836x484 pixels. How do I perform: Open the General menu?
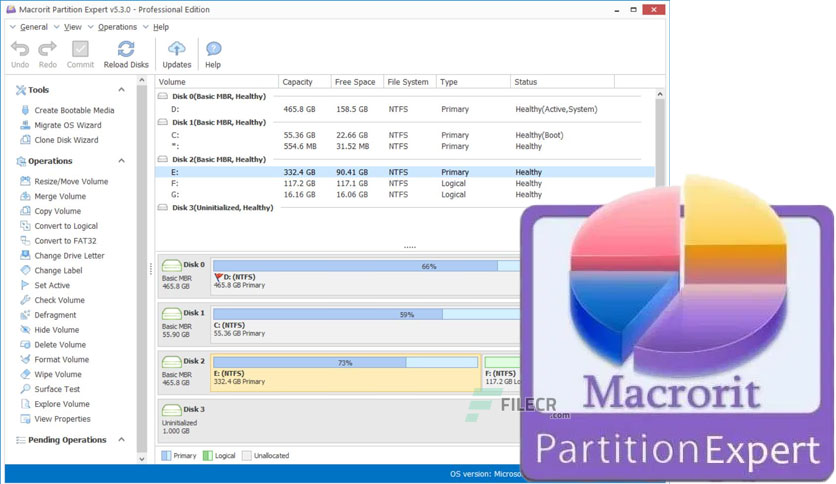(x=34, y=27)
